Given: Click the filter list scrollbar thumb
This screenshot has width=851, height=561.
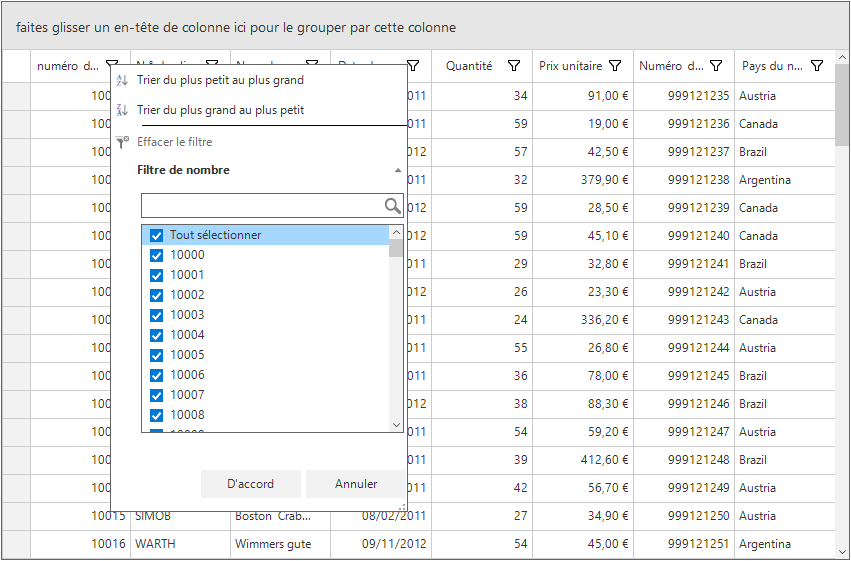Looking at the screenshot, I should [x=396, y=248].
